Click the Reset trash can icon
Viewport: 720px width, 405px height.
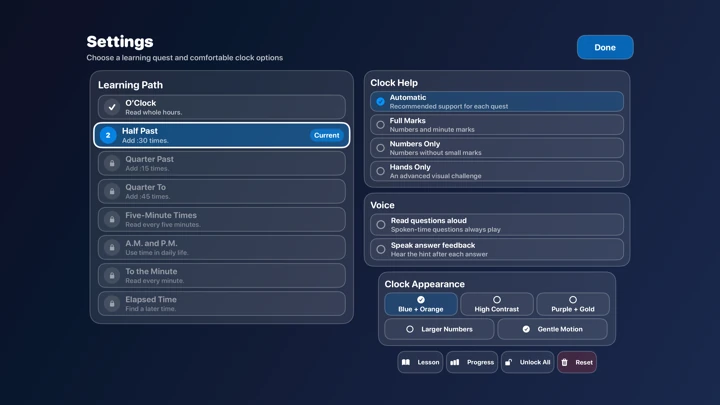coord(564,362)
